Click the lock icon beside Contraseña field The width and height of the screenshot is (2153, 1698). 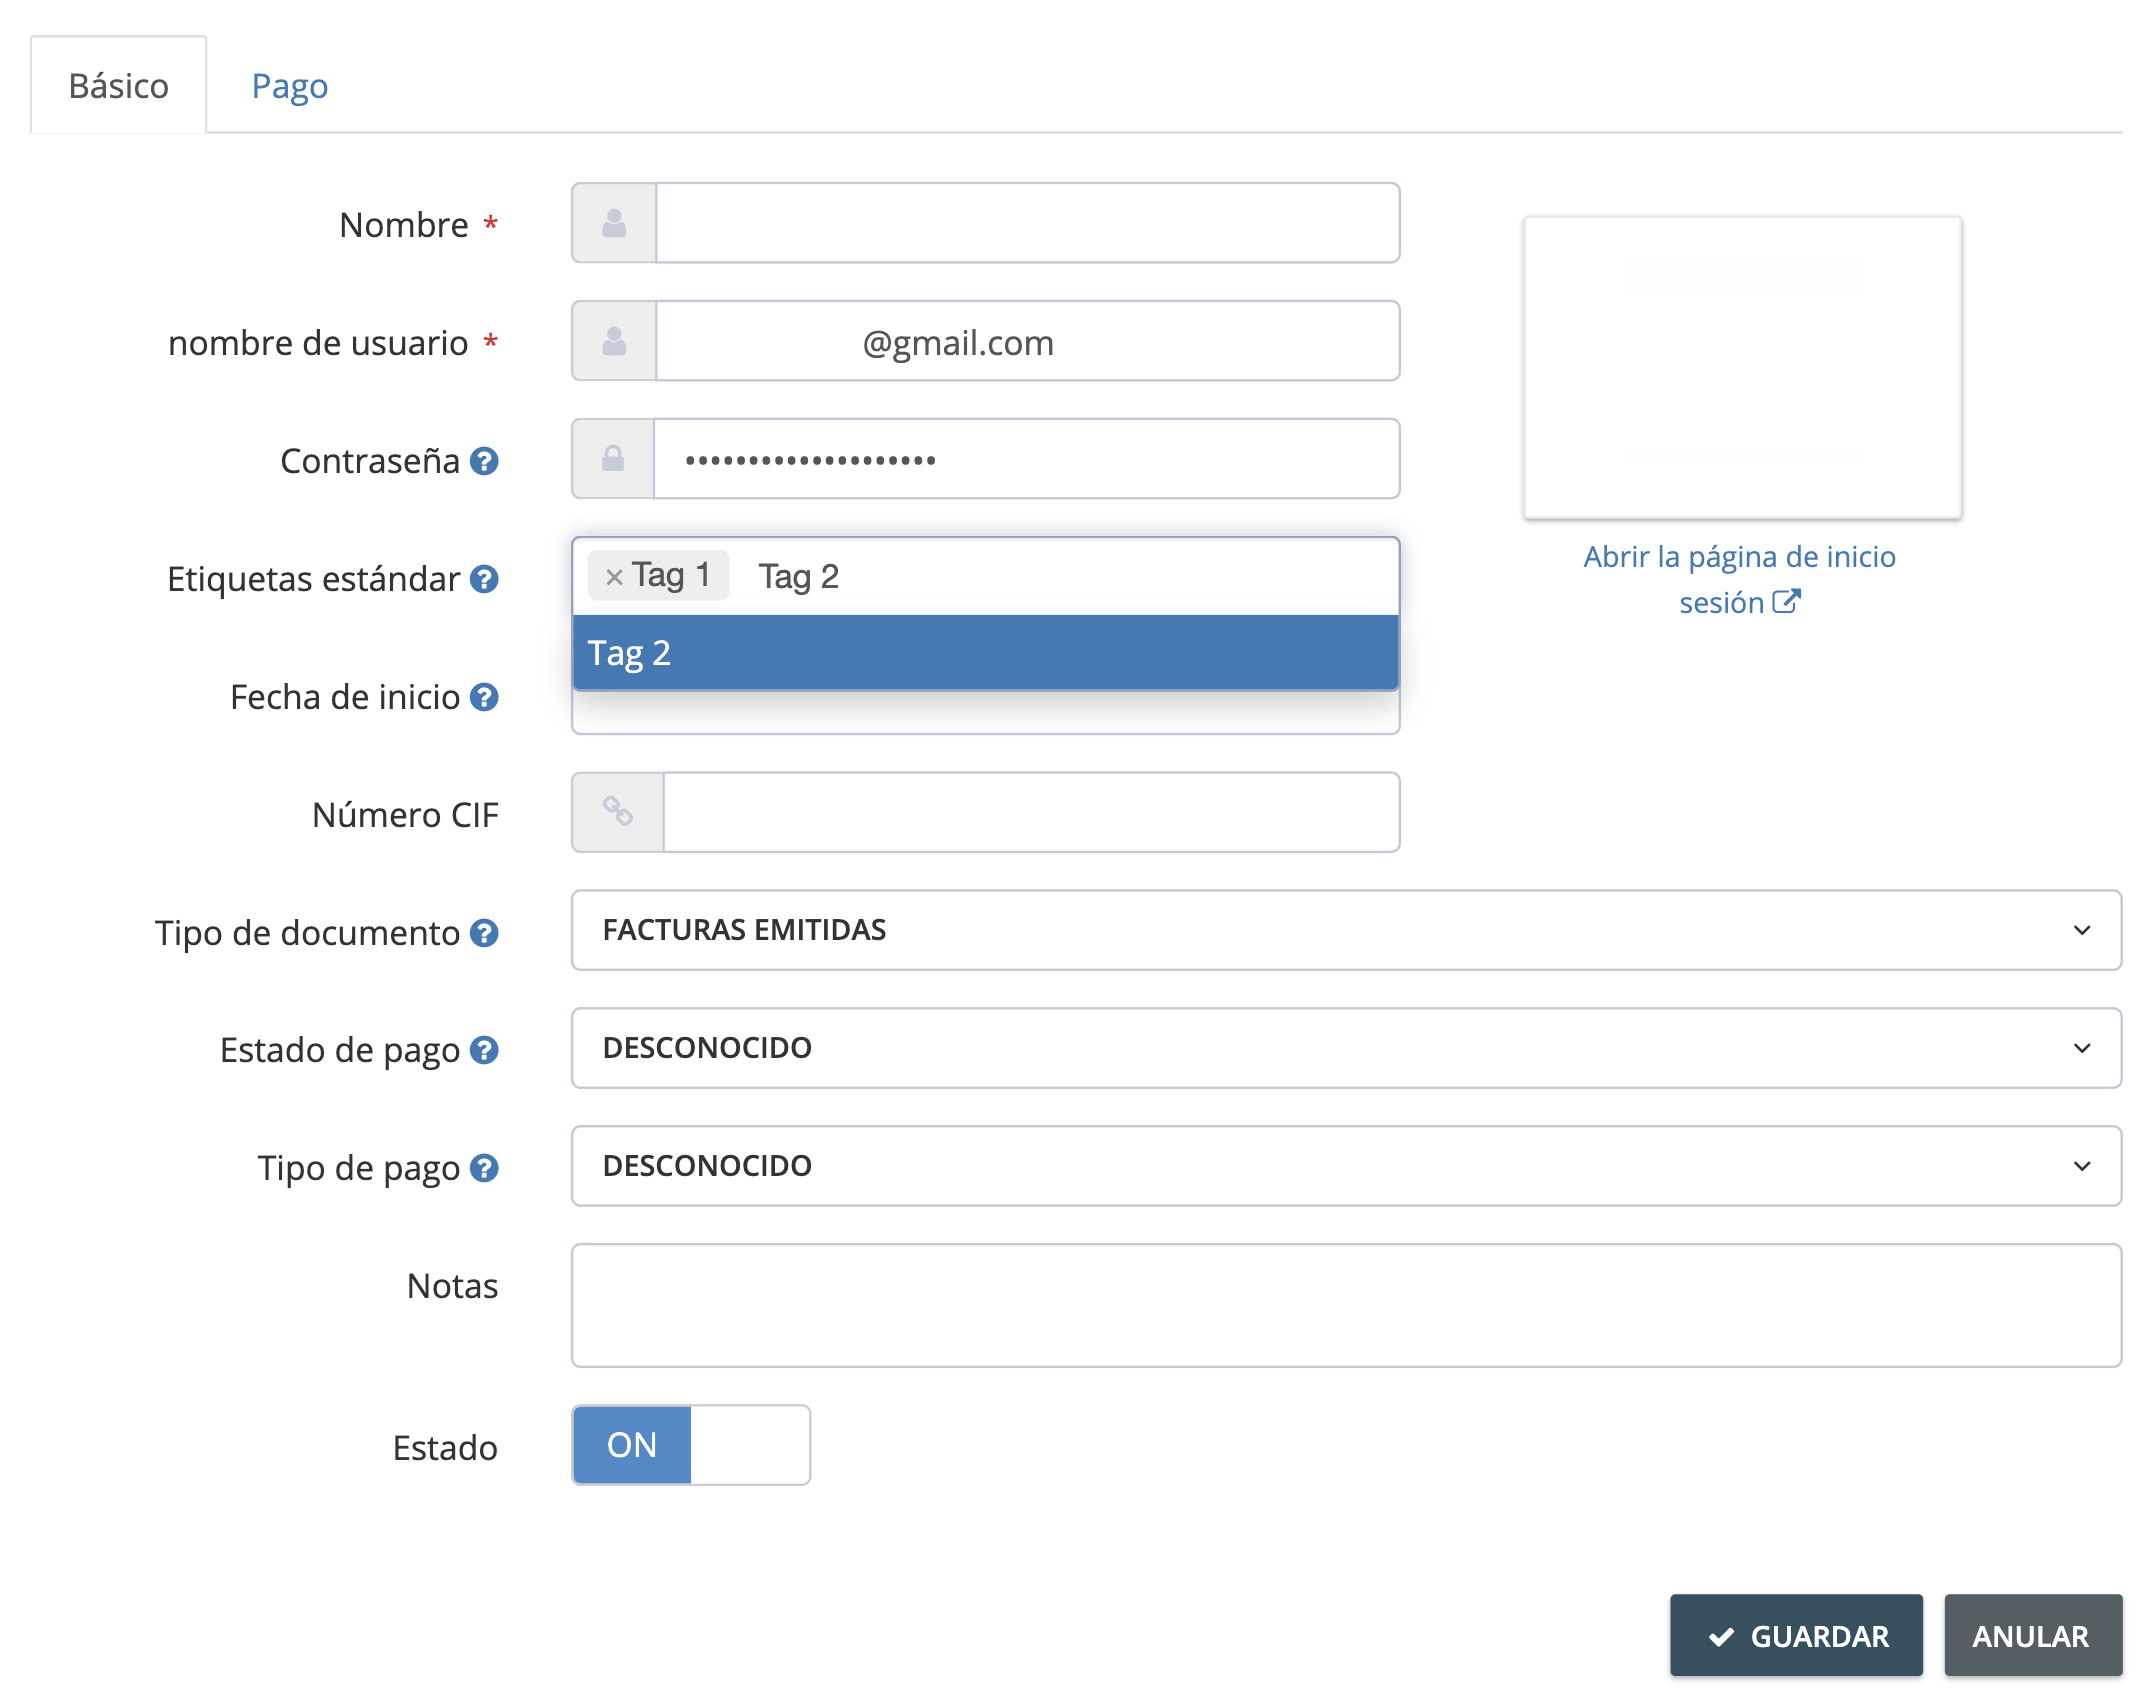tap(613, 459)
